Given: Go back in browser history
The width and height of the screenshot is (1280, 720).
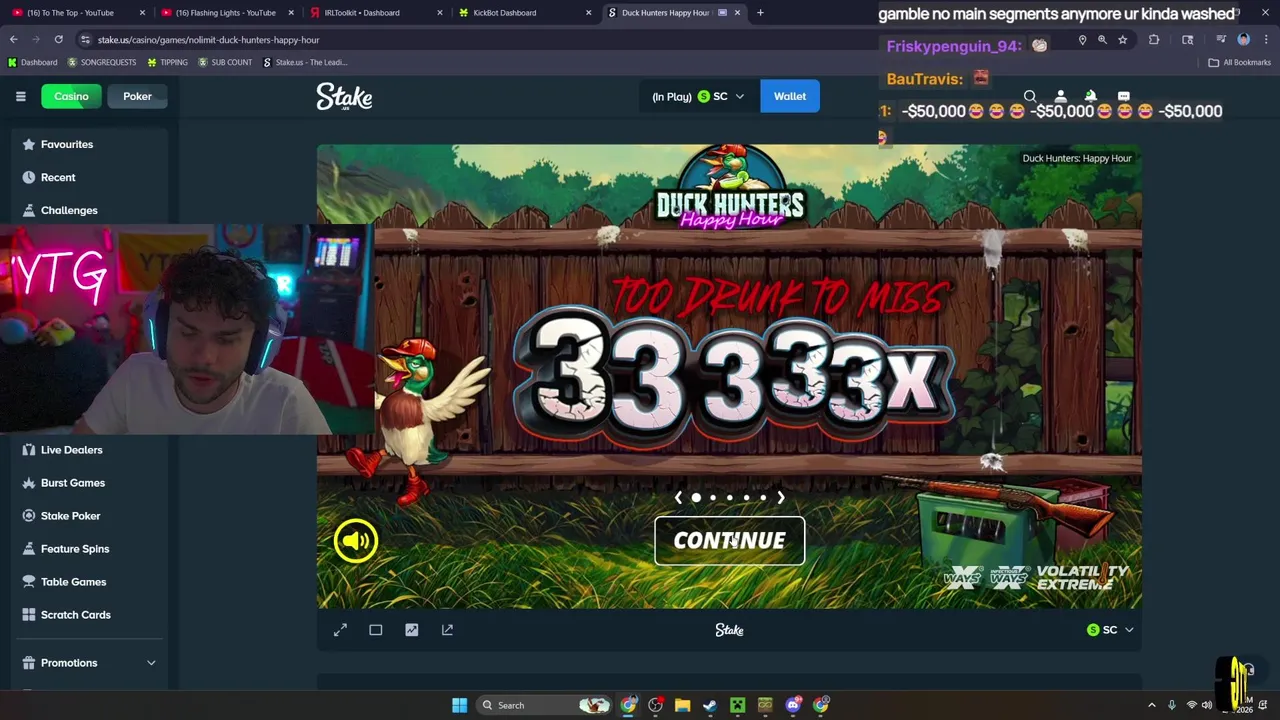Looking at the screenshot, I should 13,40.
